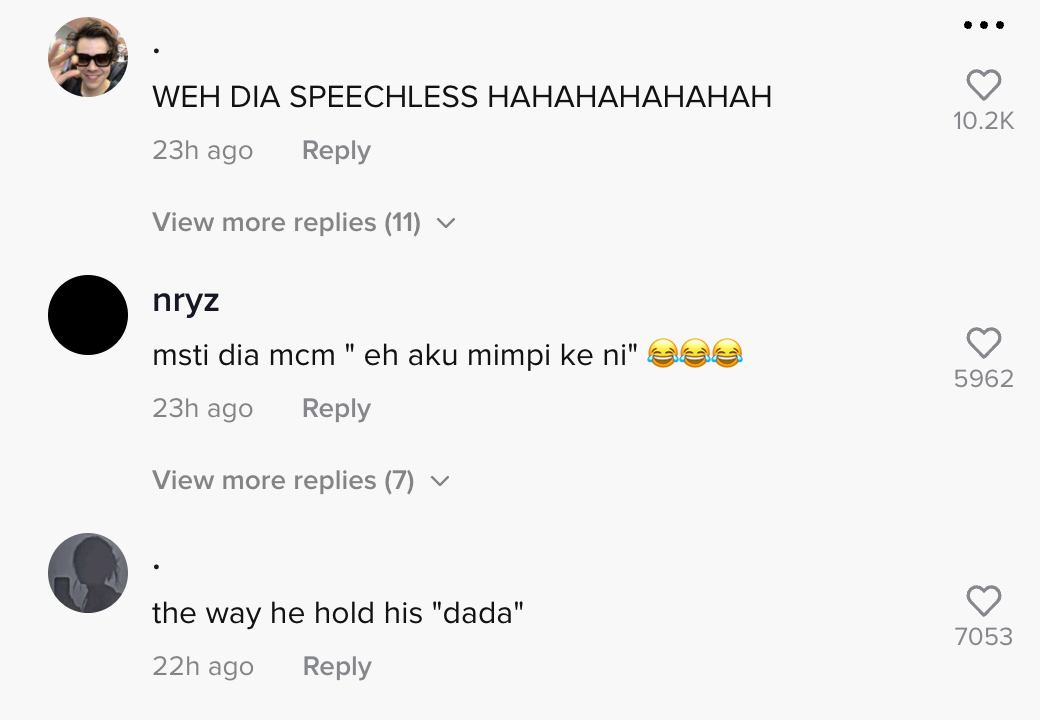Like the "WEH DIA SPEECHLESS" comment heart
Viewport: 1040px width, 720px height.
click(x=984, y=86)
